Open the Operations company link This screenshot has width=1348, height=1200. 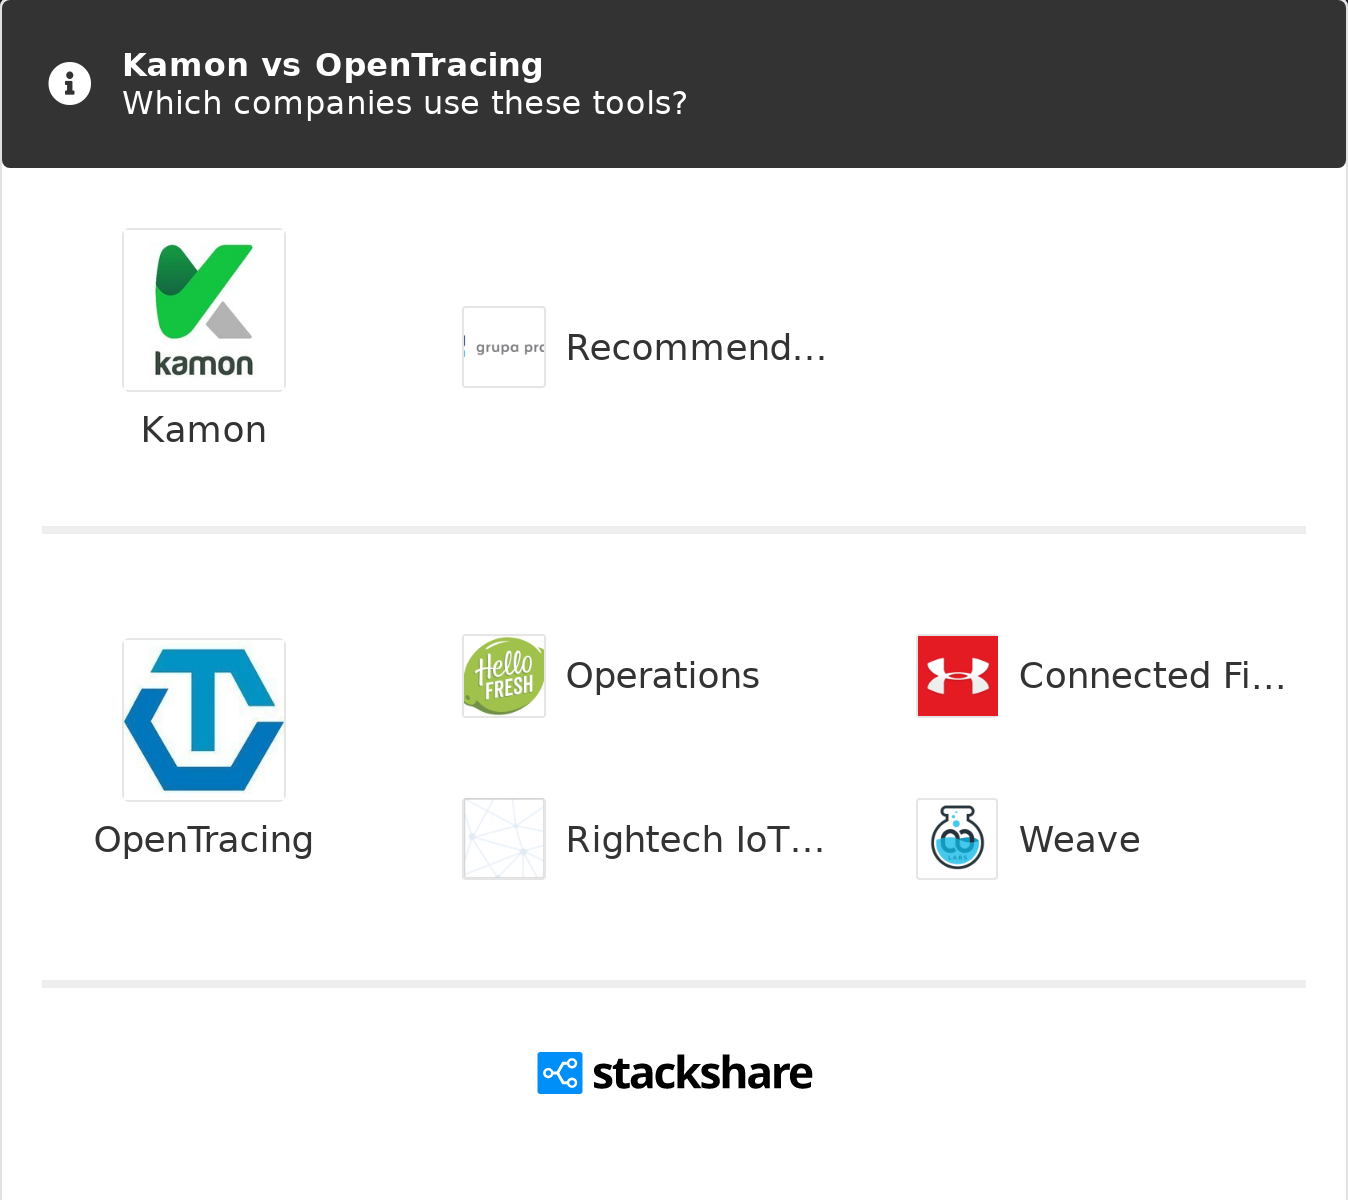(x=662, y=676)
